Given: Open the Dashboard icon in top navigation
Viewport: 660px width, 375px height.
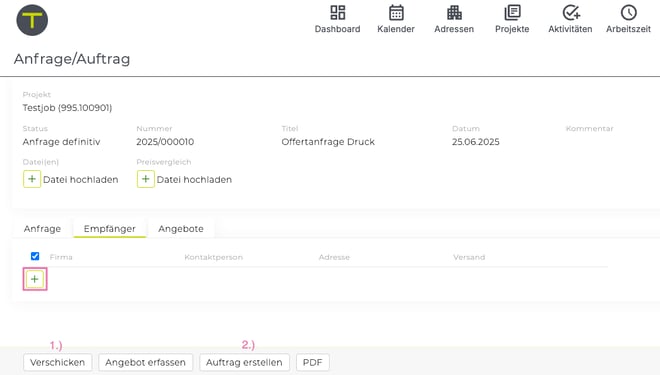Looking at the screenshot, I should pyautogui.click(x=337, y=13).
